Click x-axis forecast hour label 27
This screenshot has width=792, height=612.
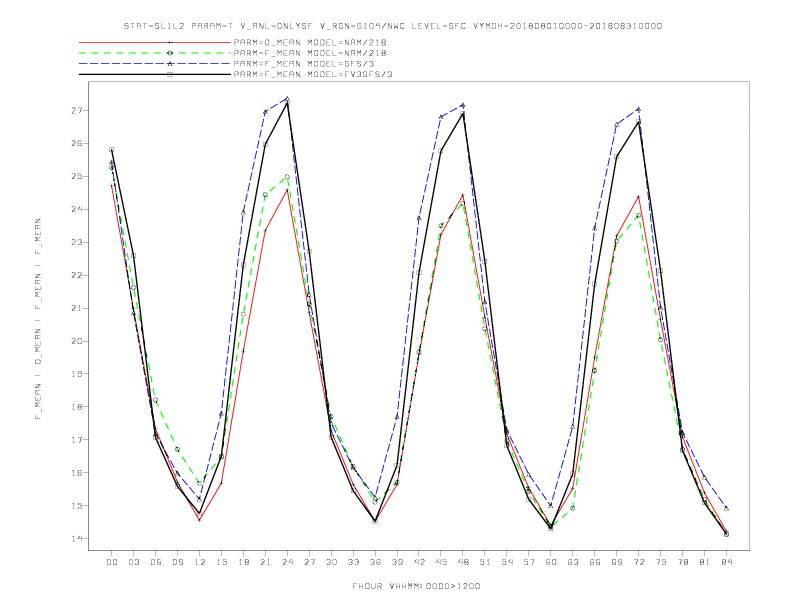pyautogui.click(x=309, y=562)
